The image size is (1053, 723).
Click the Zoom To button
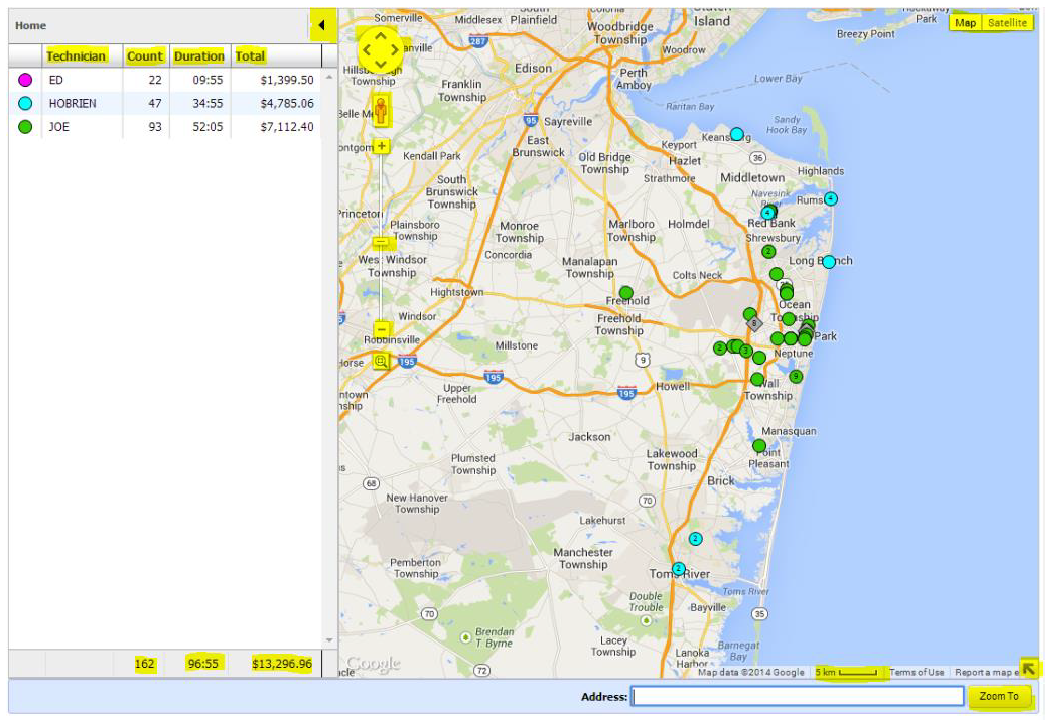click(999, 697)
